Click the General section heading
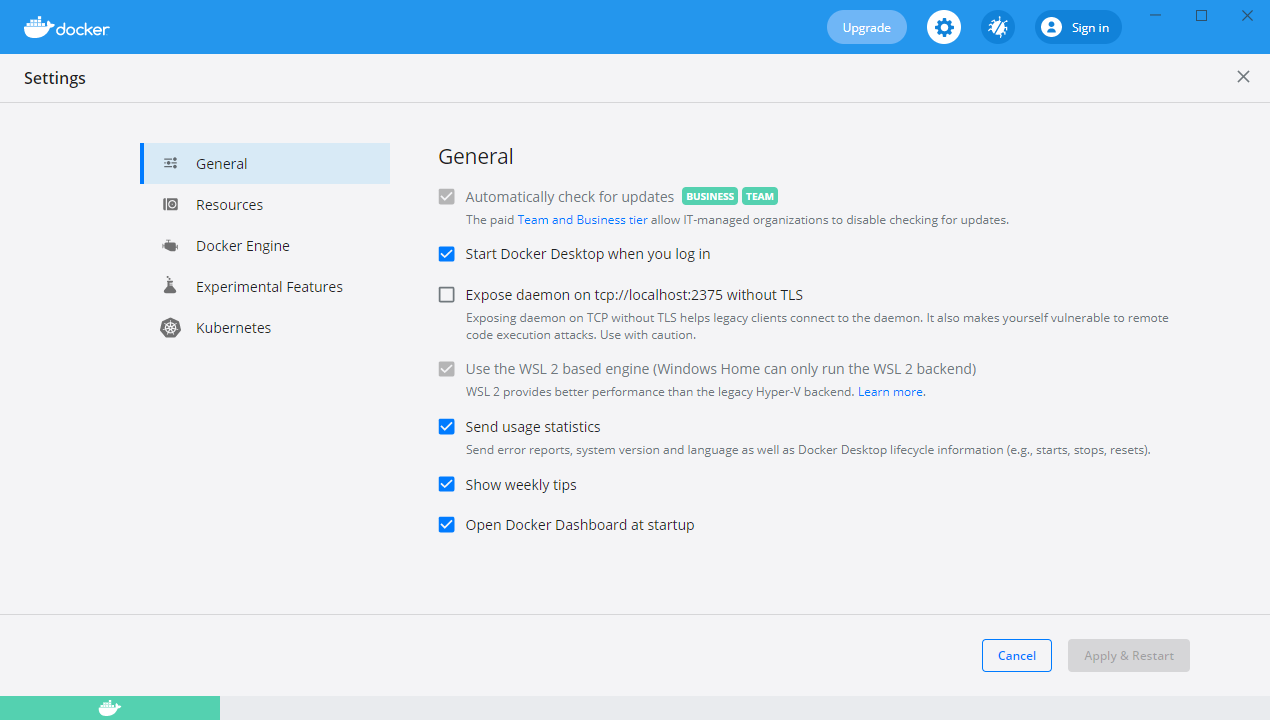 [x=476, y=157]
